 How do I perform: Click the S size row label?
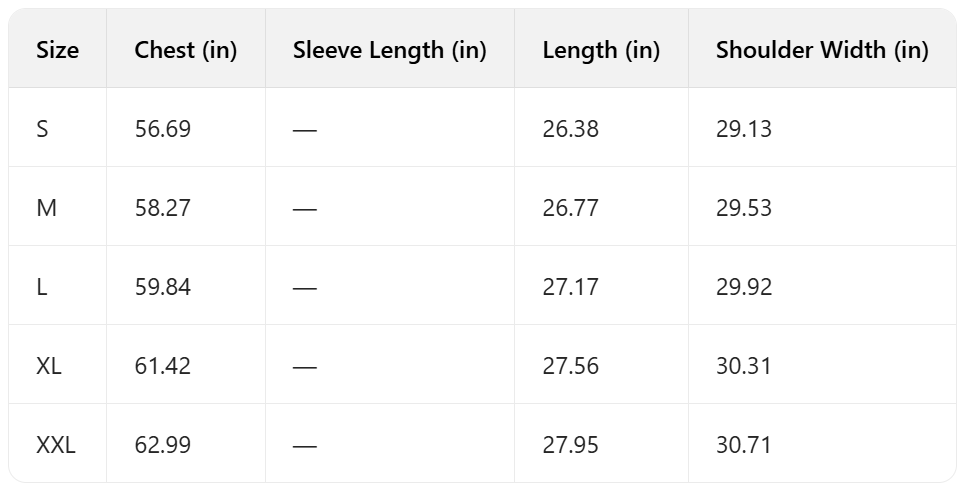click(x=42, y=129)
